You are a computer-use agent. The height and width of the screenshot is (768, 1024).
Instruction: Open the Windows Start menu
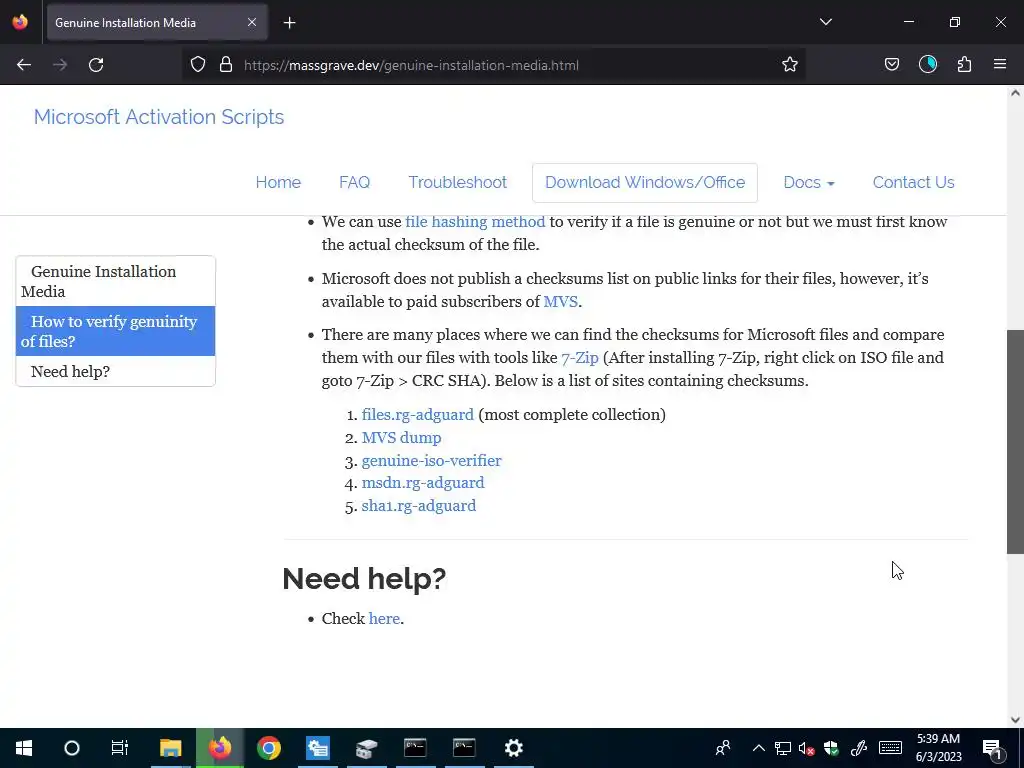pyautogui.click(x=24, y=748)
